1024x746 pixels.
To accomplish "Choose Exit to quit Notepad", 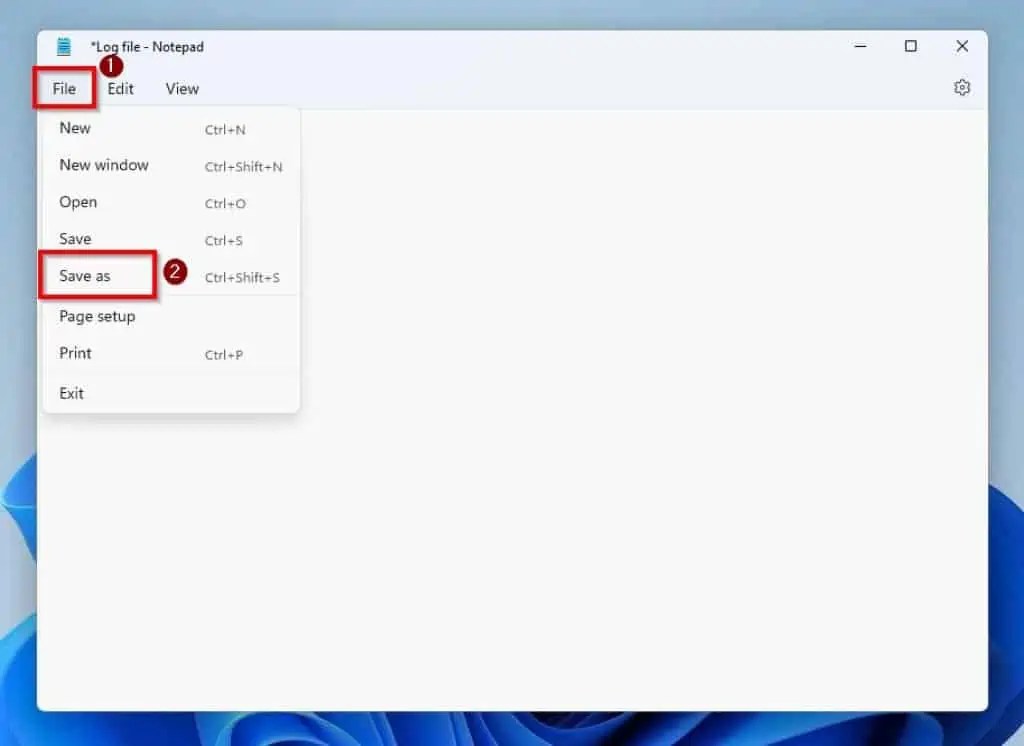I will pos(70,392).
